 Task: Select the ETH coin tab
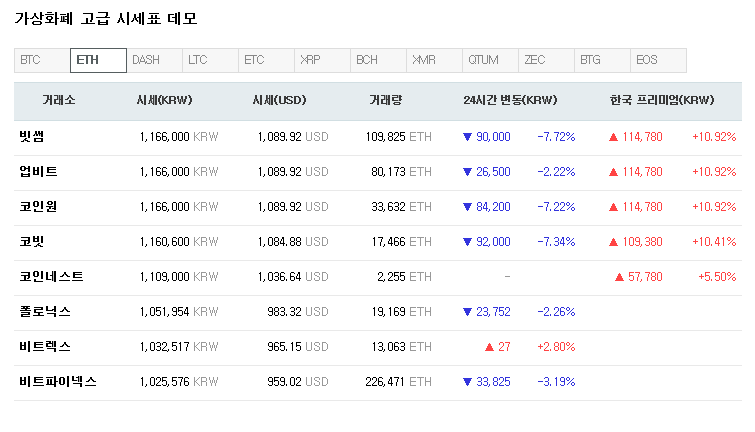[x=98, y=61]
